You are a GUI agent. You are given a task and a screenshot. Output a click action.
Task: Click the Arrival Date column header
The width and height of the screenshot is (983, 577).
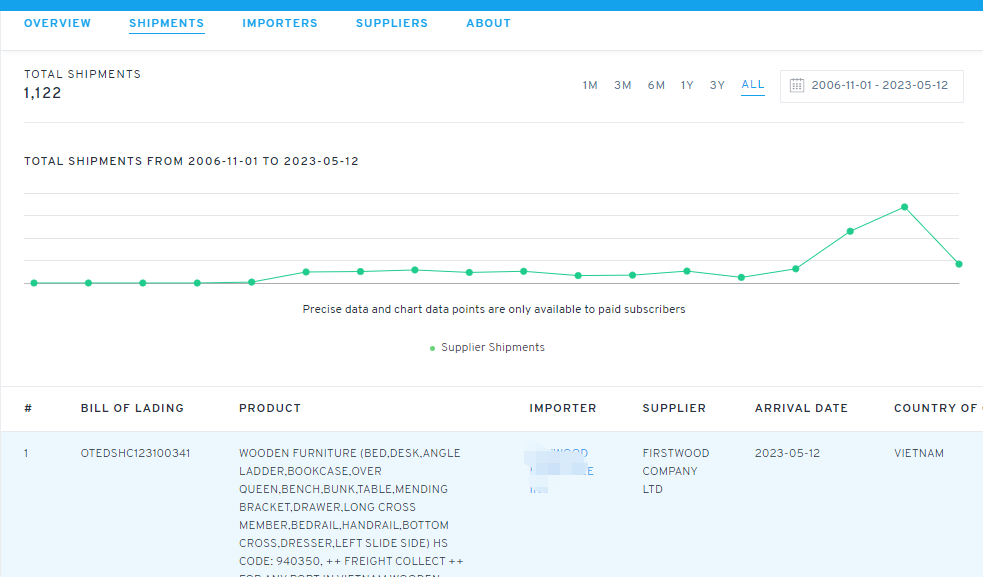click(x=801, y=408)
